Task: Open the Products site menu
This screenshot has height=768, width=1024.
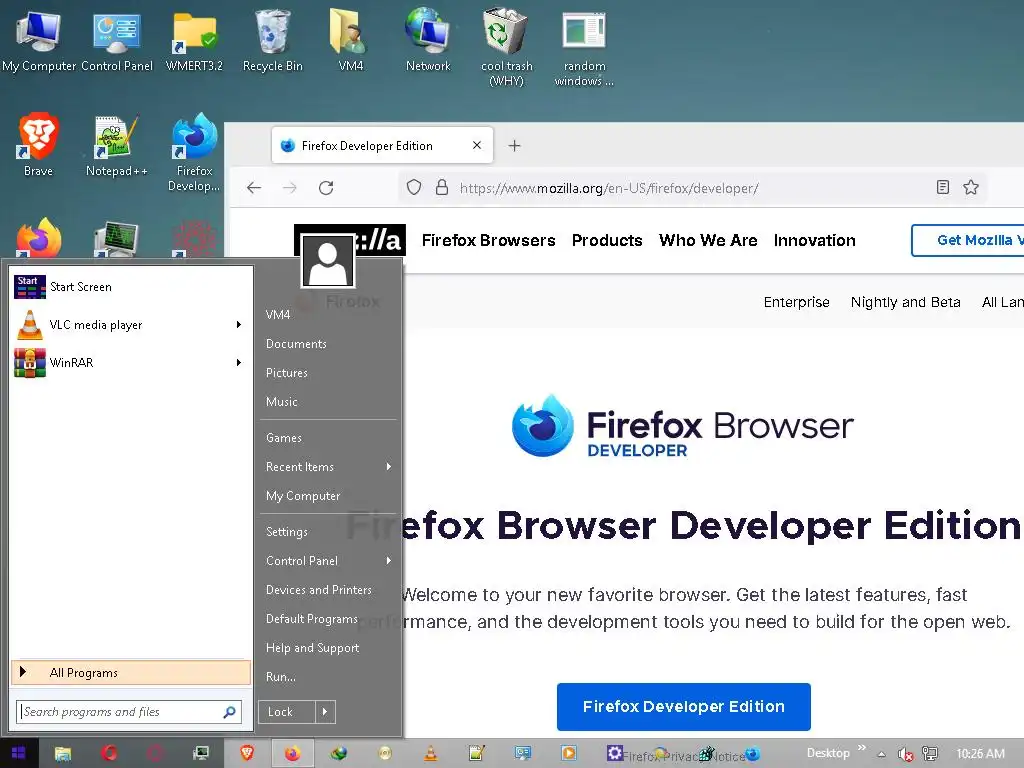Action: point(607,240)
